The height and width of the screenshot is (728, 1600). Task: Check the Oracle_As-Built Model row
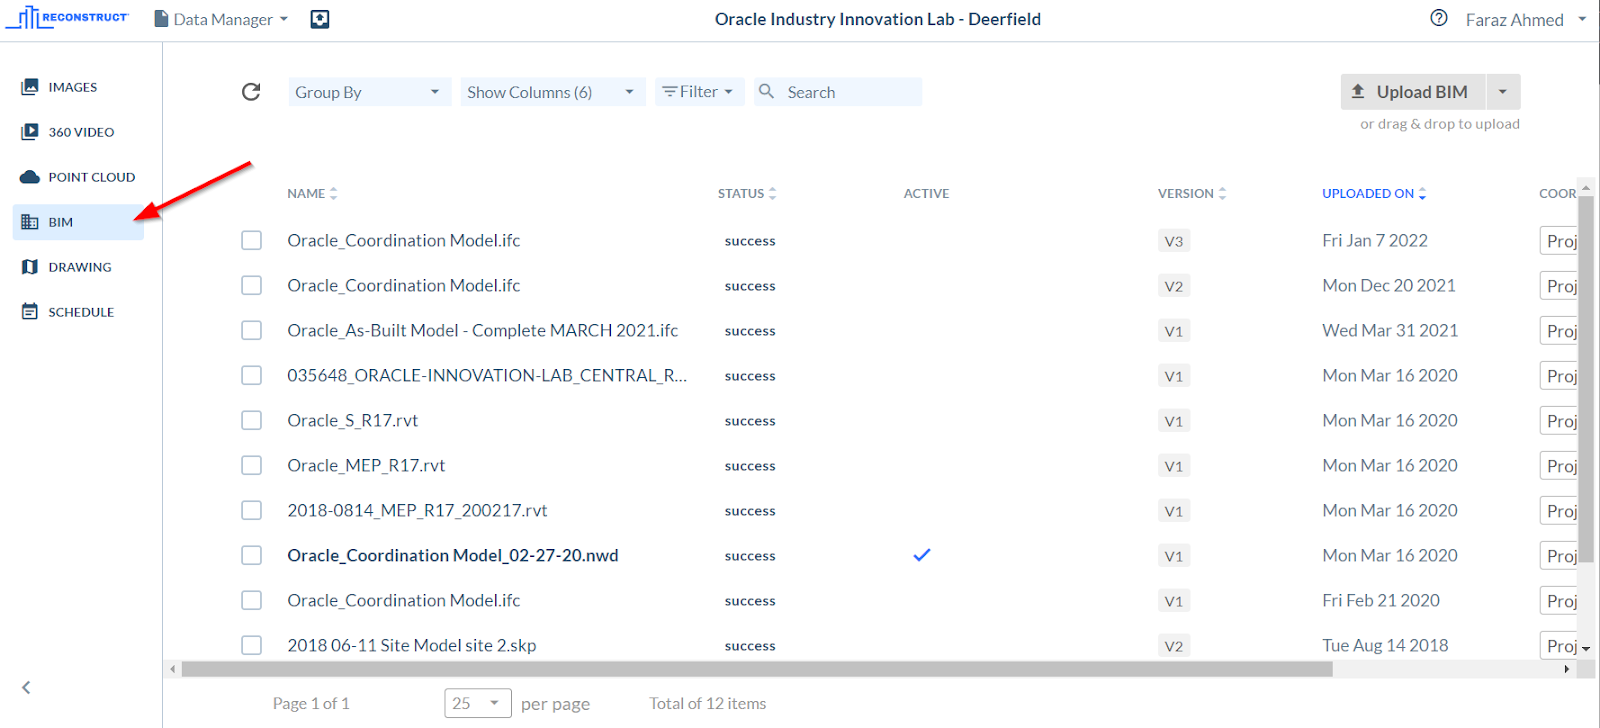pos(252,330)
